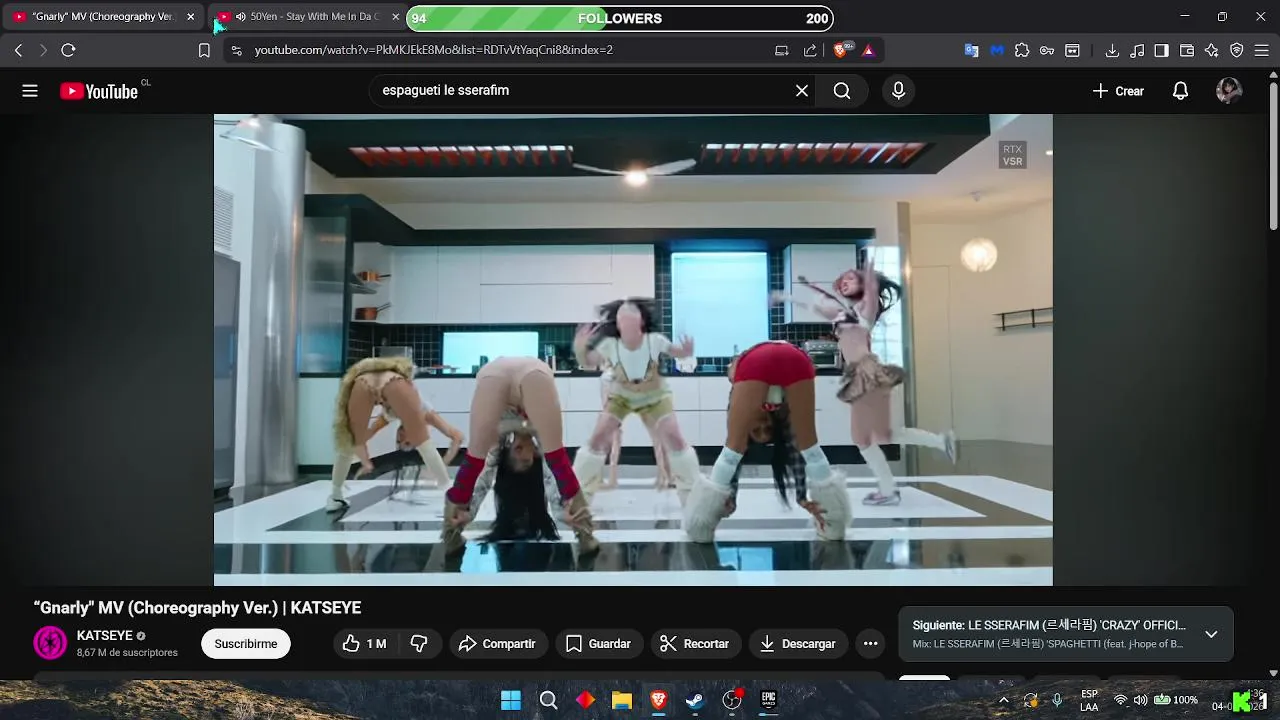The image size is (1280, 720).
Task: Click Suscribirme button
Action: coord(246,644)
